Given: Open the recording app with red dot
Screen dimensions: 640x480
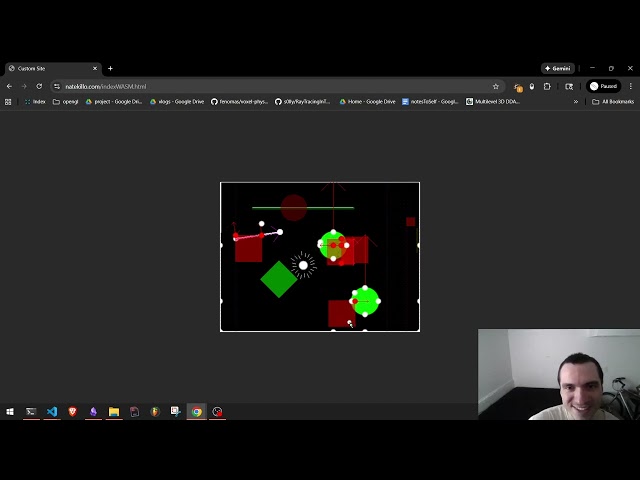Looking at the screenshot, I should tap(217, 411).
